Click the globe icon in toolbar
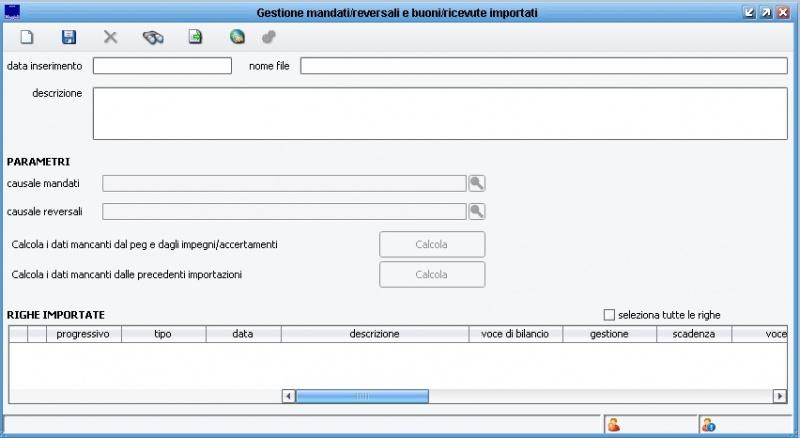The width and height of the screenshot is (800, 438). coord(236,38)
